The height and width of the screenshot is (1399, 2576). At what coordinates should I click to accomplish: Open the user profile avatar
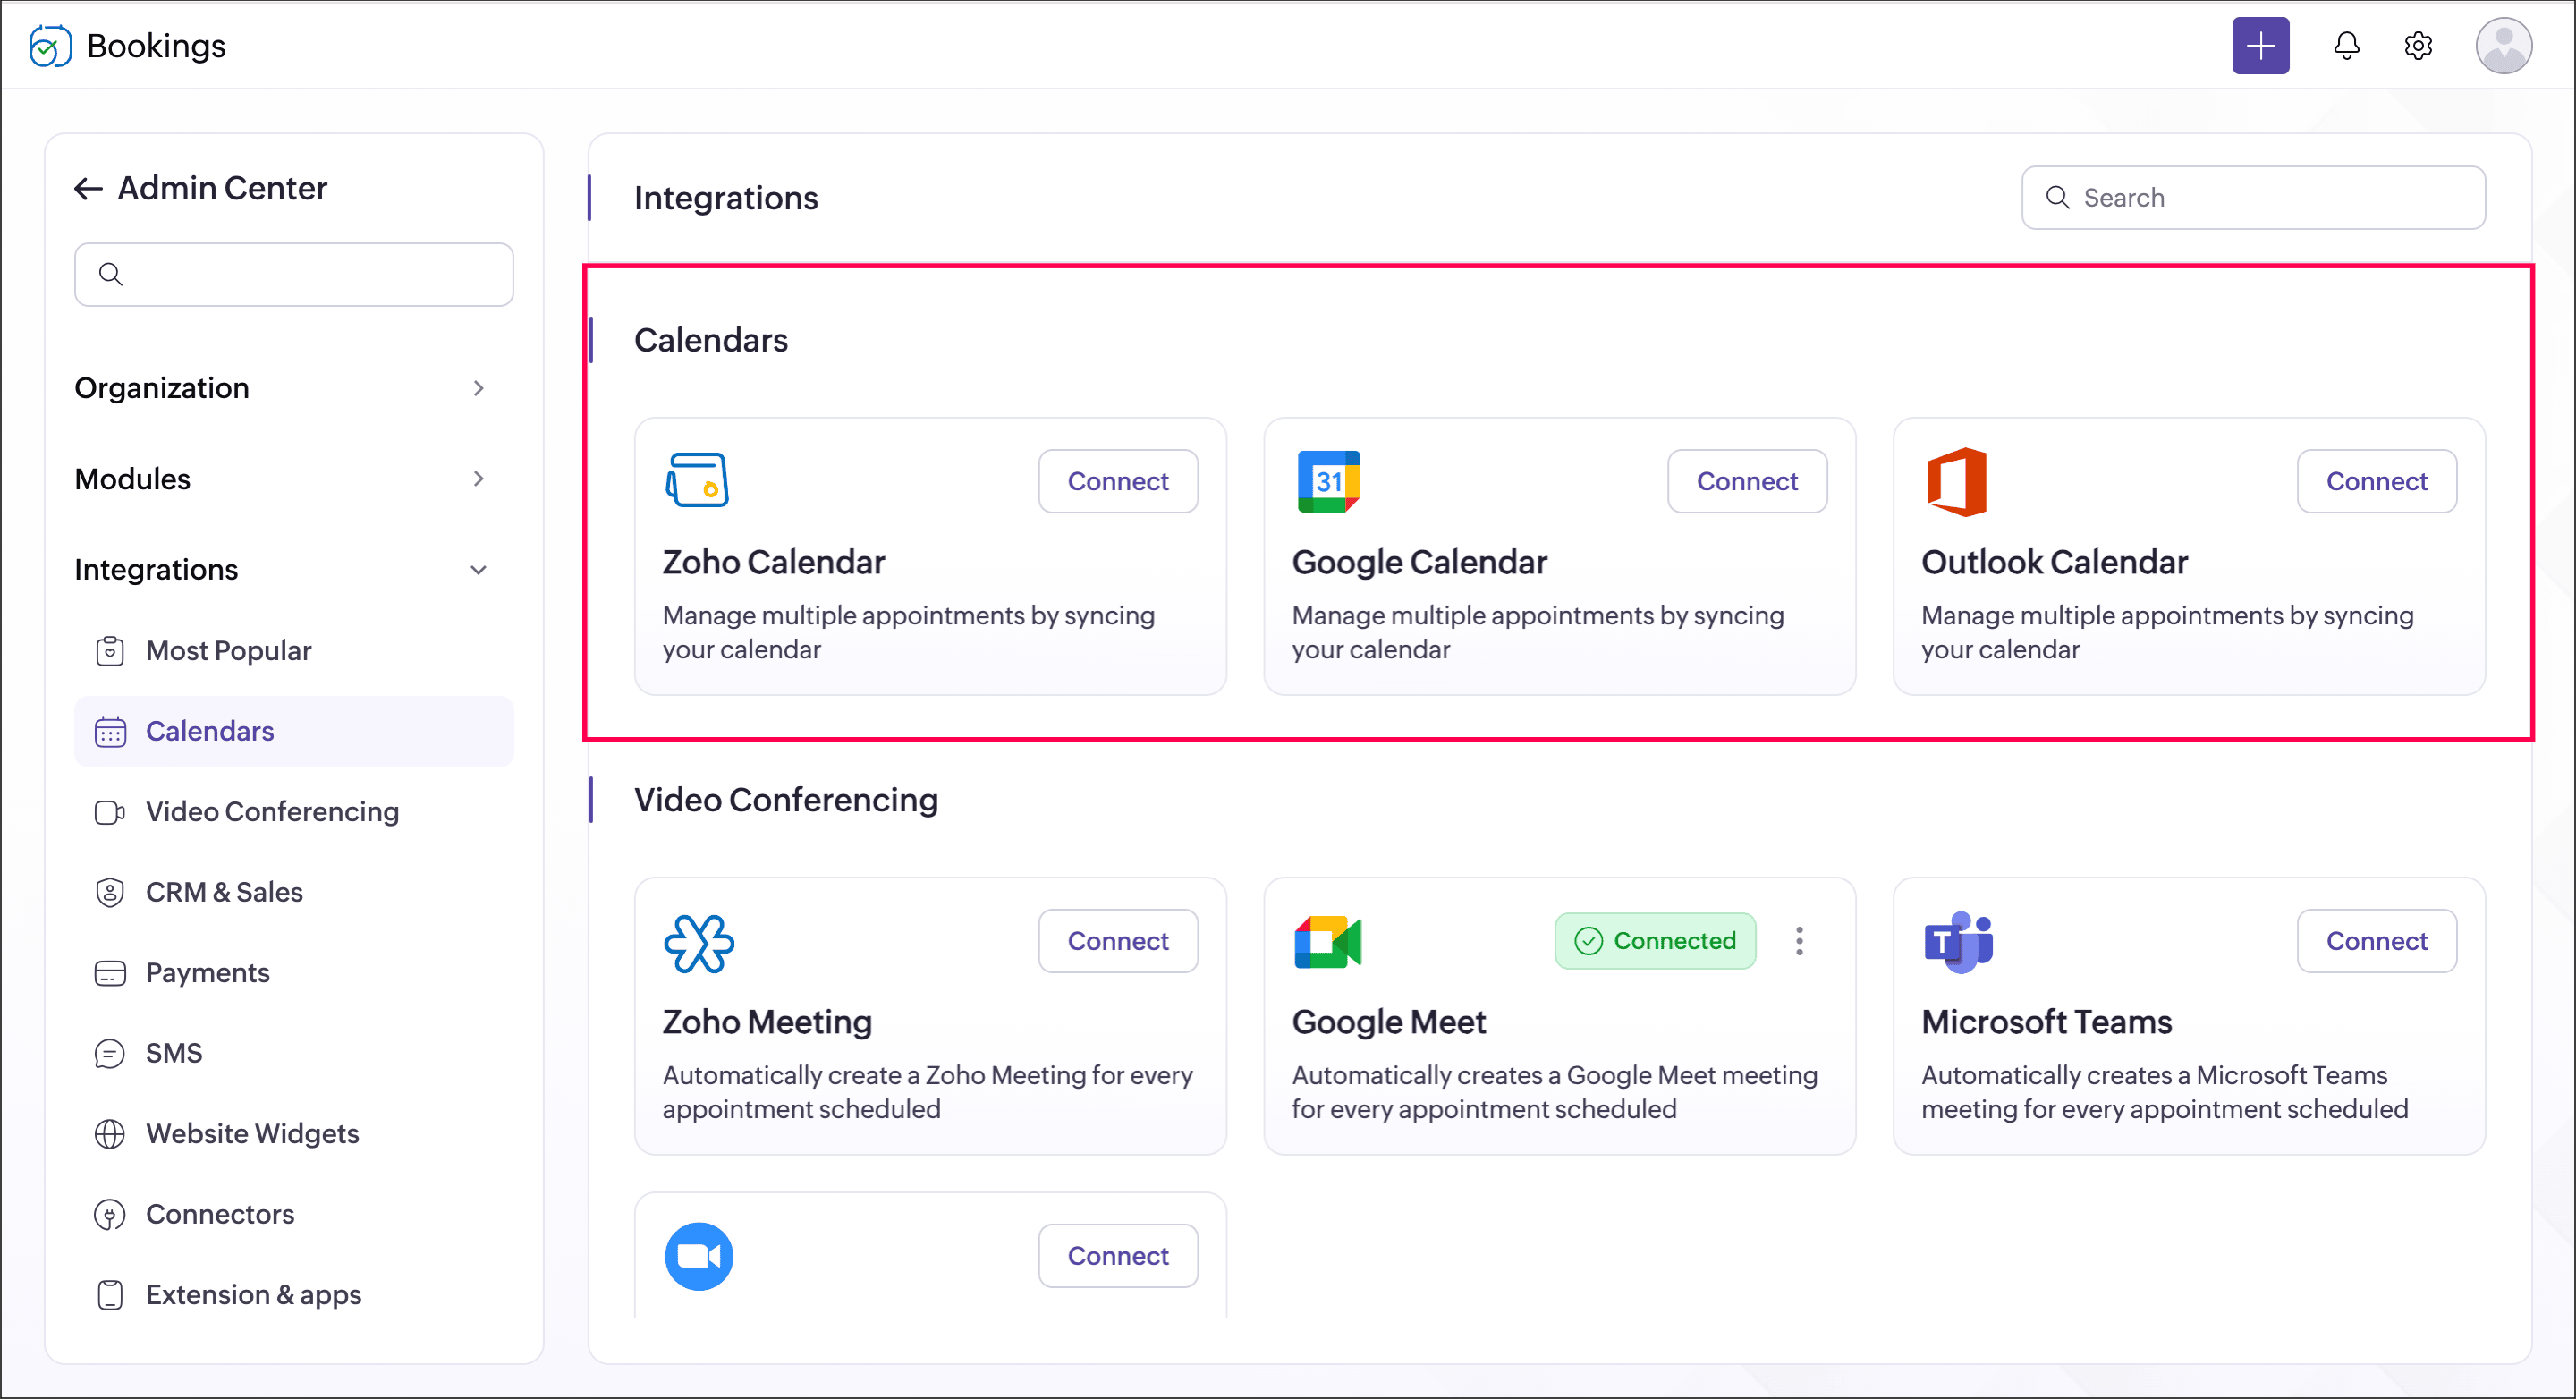pyautogui.click(x=2503, y=46)
